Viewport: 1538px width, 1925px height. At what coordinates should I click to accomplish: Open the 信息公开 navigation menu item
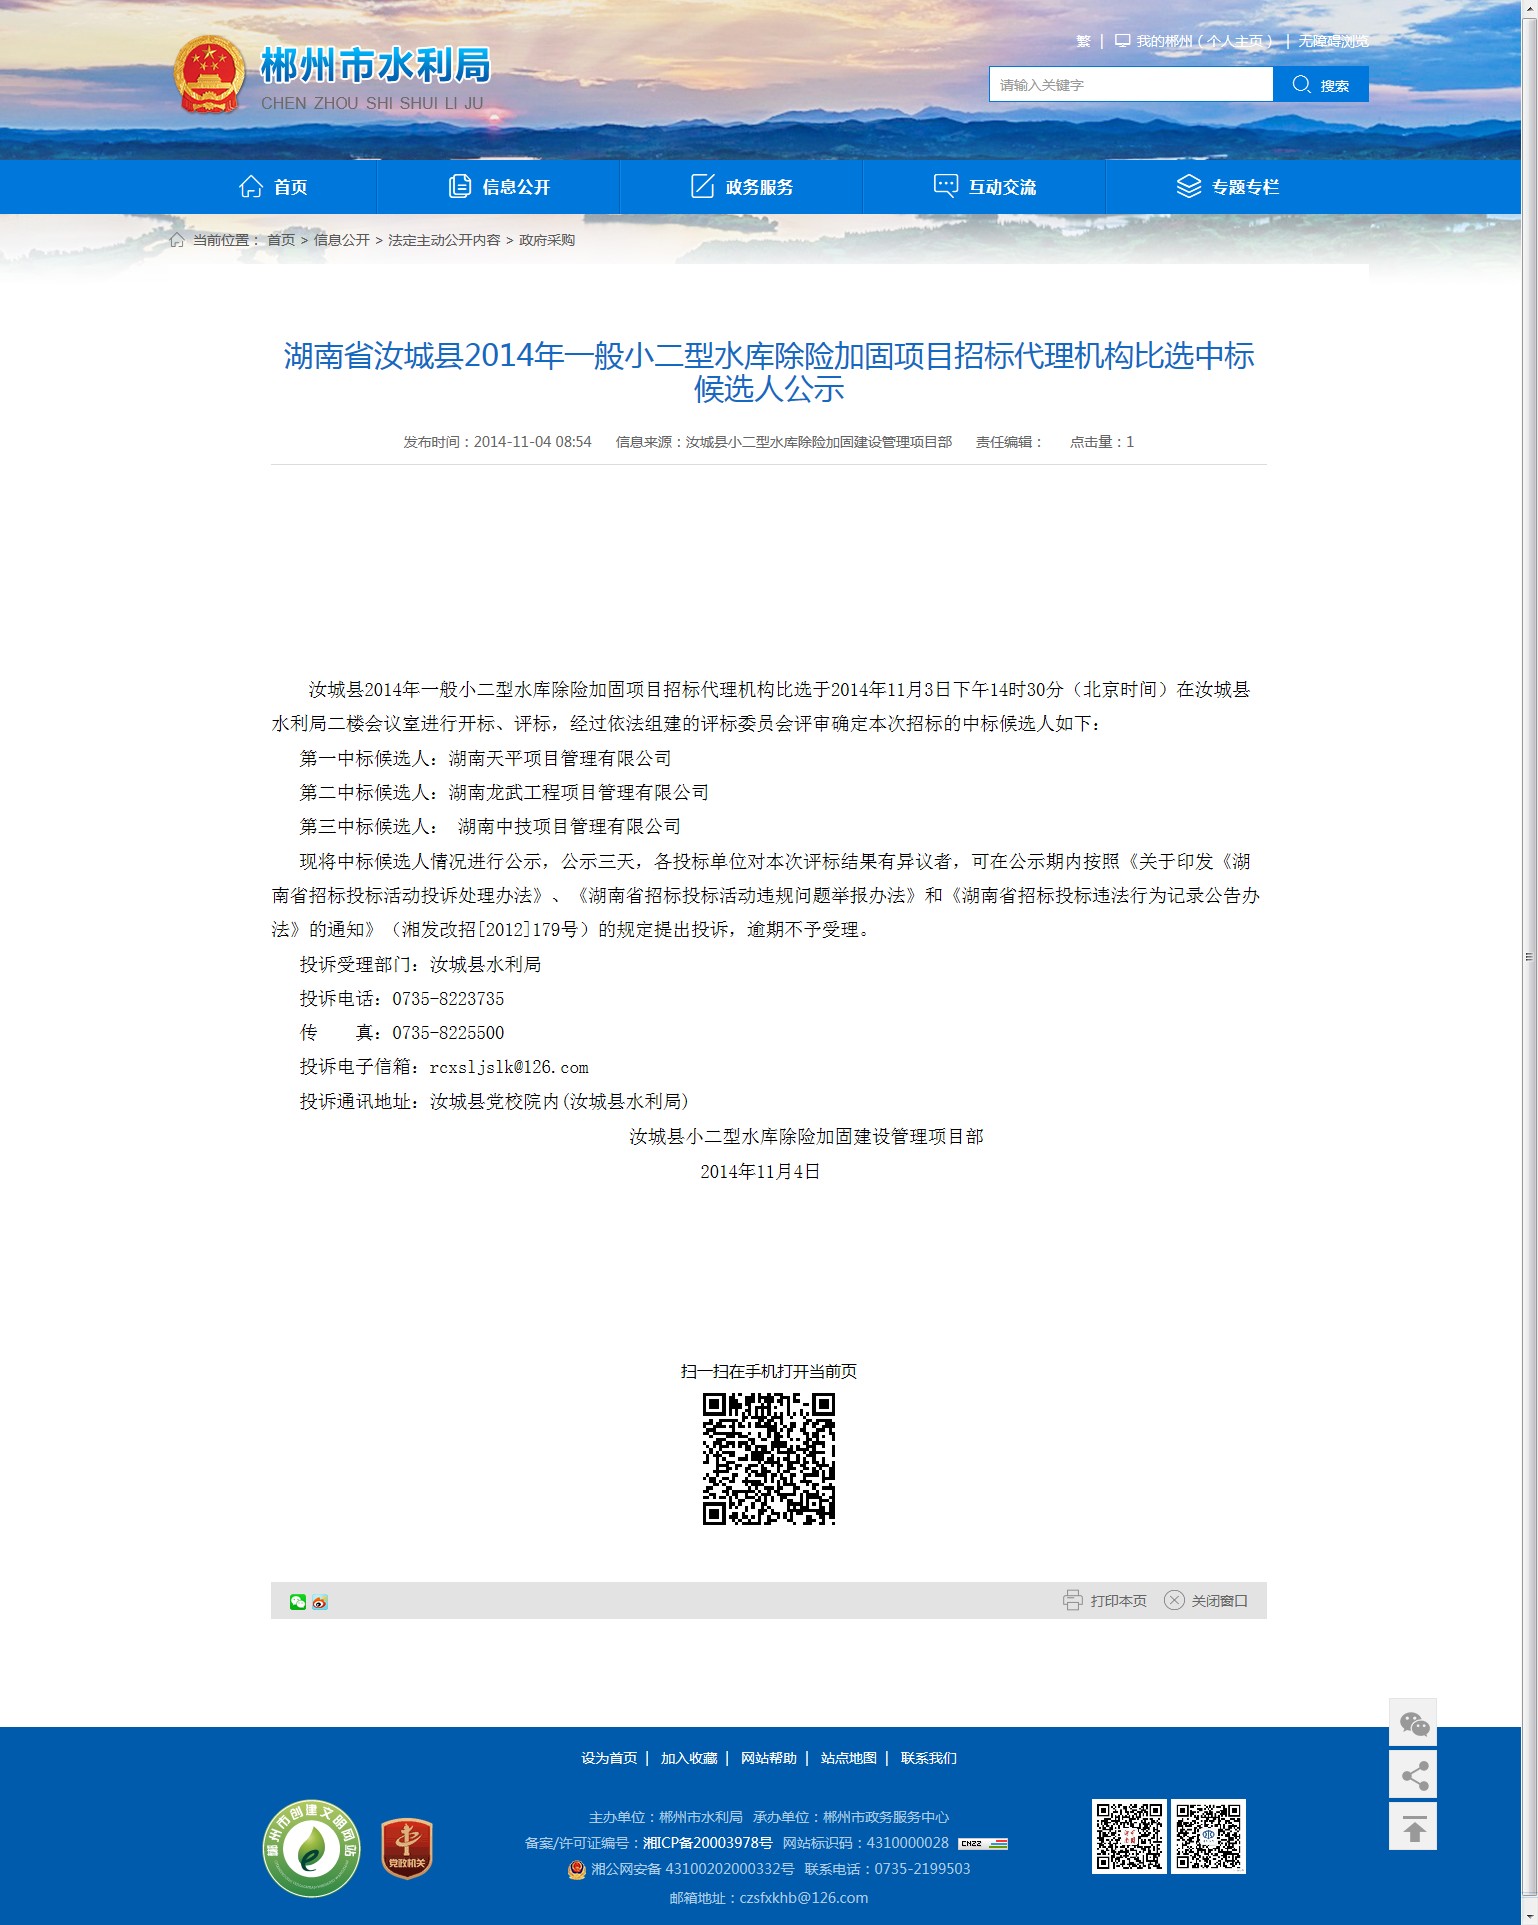point(499,187)
